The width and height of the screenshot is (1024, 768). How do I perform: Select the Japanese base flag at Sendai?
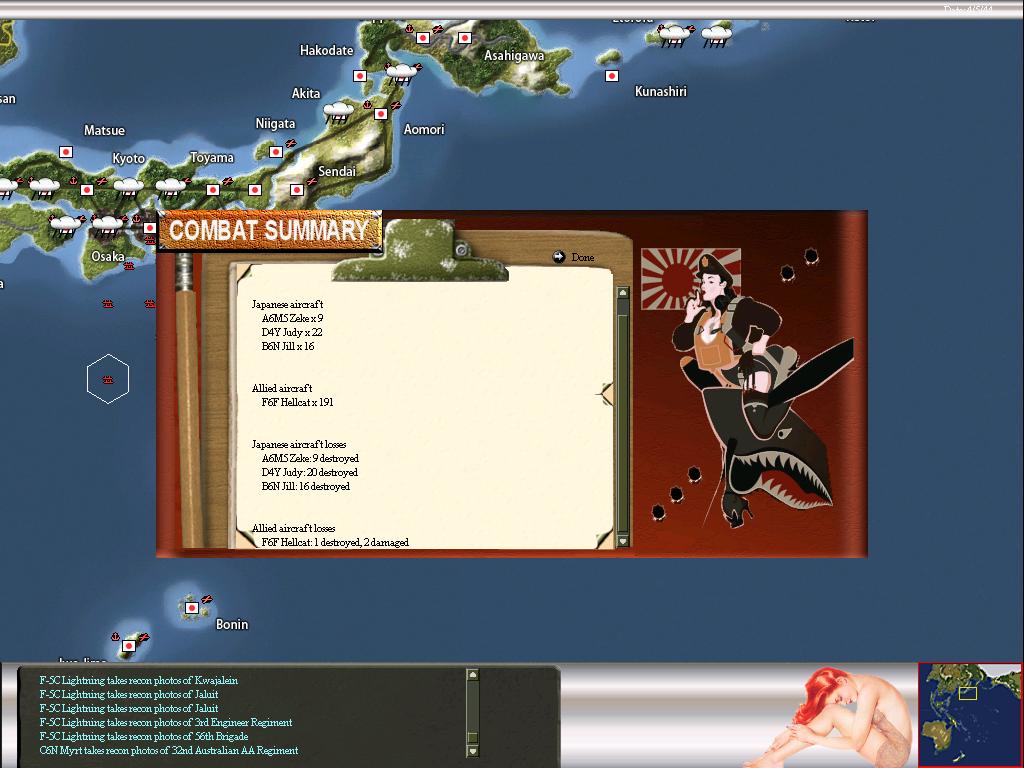pos(296,190)
